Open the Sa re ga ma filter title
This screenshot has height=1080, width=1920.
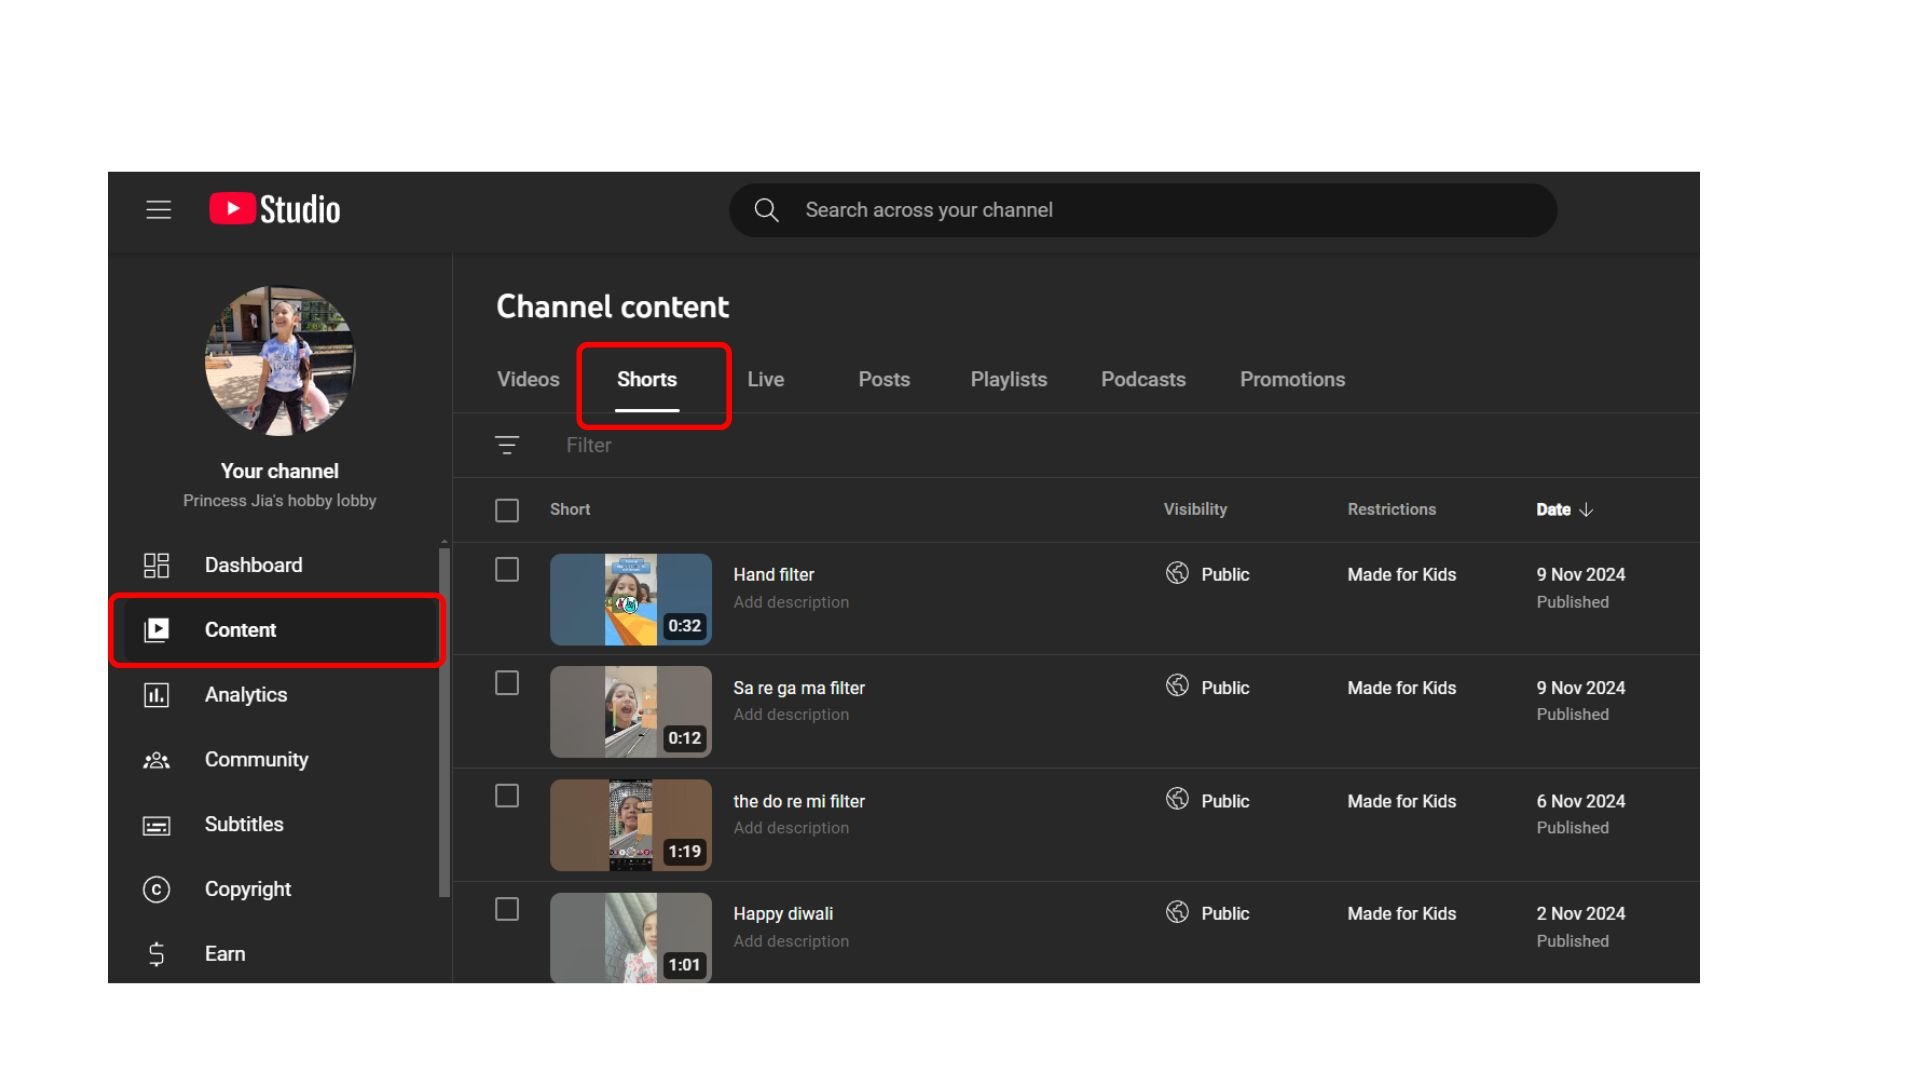point(798,688)
